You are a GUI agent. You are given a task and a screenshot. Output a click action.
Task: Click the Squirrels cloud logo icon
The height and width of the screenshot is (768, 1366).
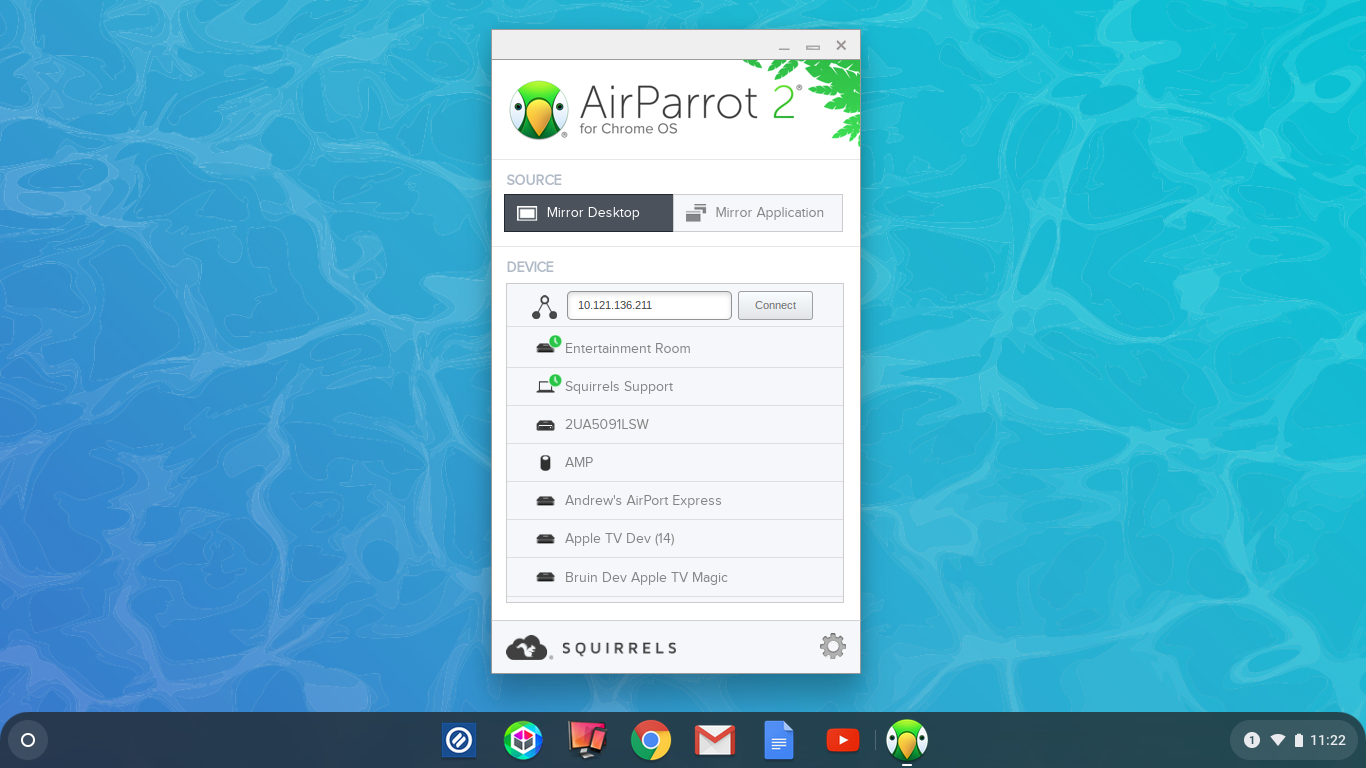528,648
